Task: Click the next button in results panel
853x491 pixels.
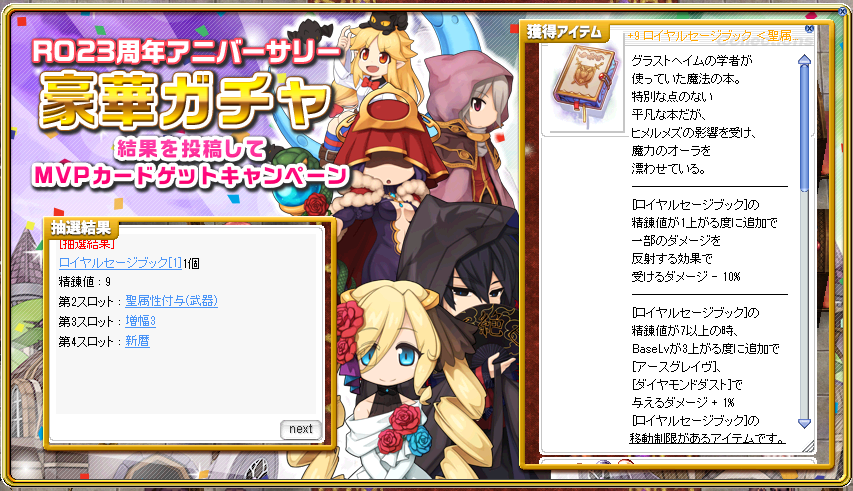Action: pos(300,429)
